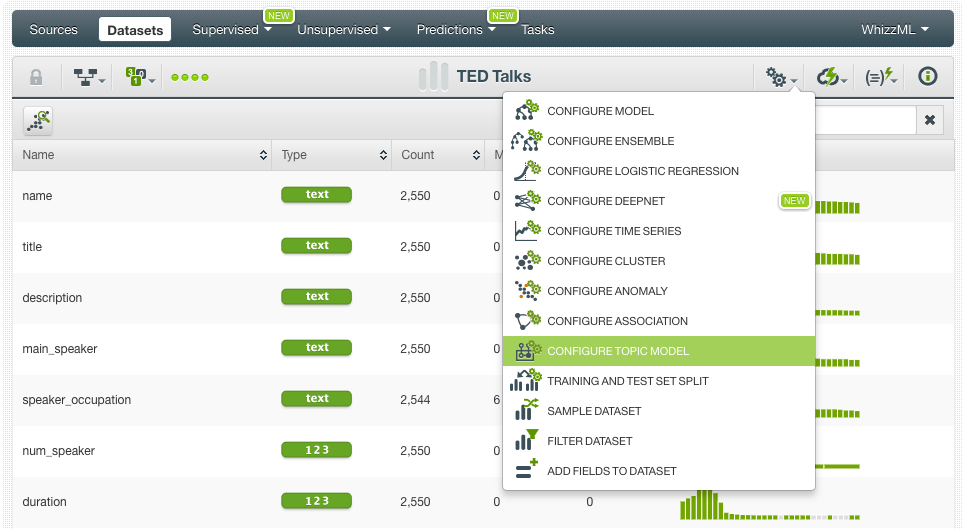The width and height of the screenshot is (963, 529).
Task: Open the Tasks link
Action: pos(537,30)
